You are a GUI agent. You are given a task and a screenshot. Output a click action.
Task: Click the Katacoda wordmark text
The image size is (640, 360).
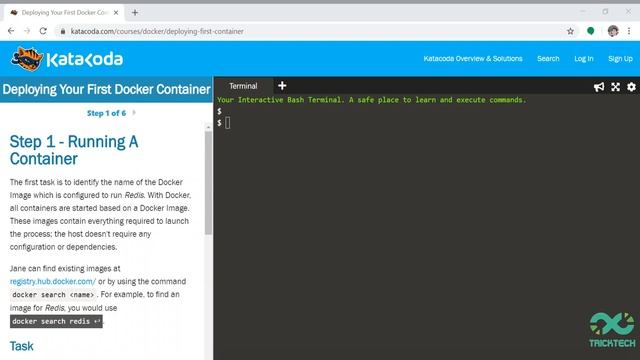point(84,59)
